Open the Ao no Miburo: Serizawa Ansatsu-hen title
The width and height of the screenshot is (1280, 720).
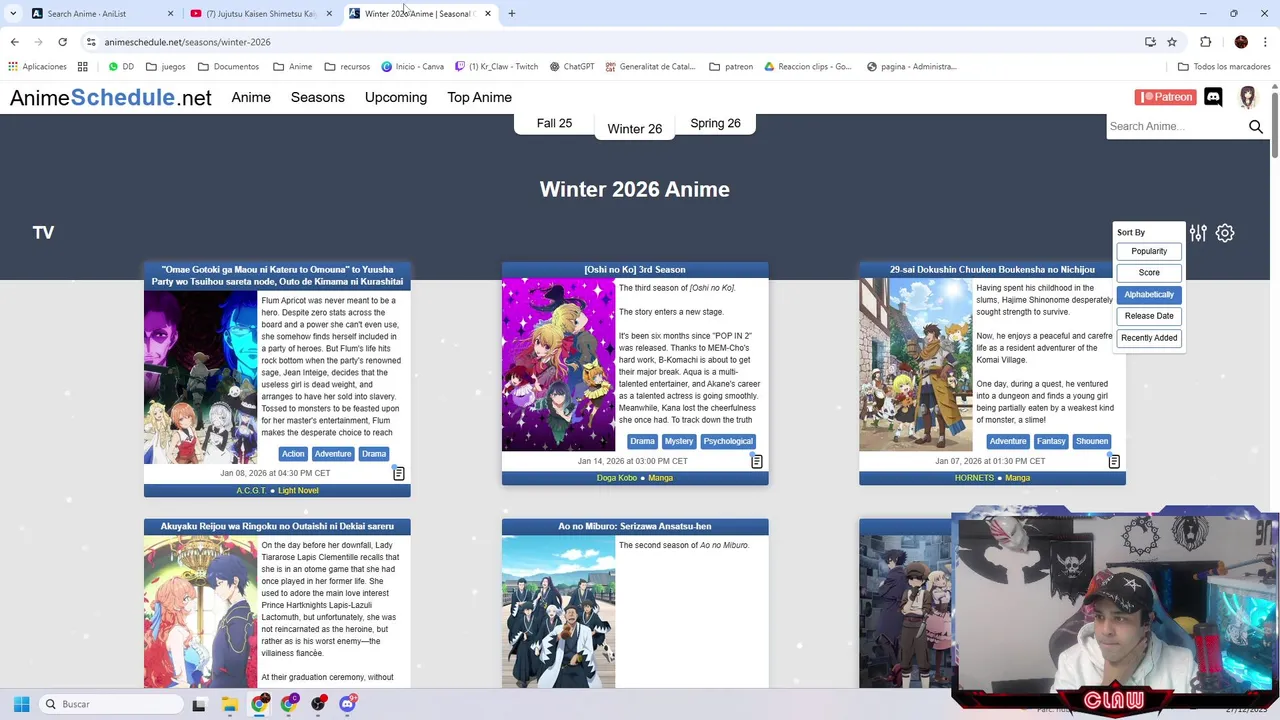[635, 526]
